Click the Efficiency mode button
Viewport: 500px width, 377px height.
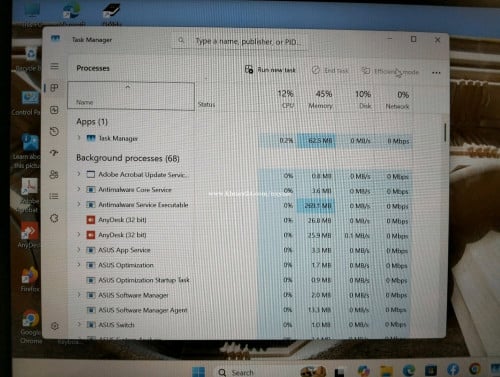(x=390, y=71)
